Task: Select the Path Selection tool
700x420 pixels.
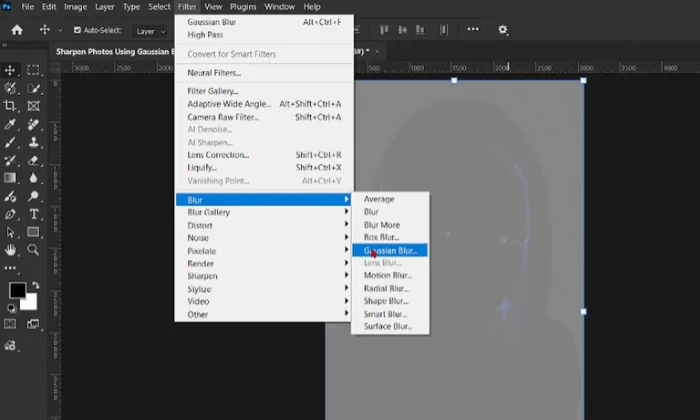Action: click(9, 232)
